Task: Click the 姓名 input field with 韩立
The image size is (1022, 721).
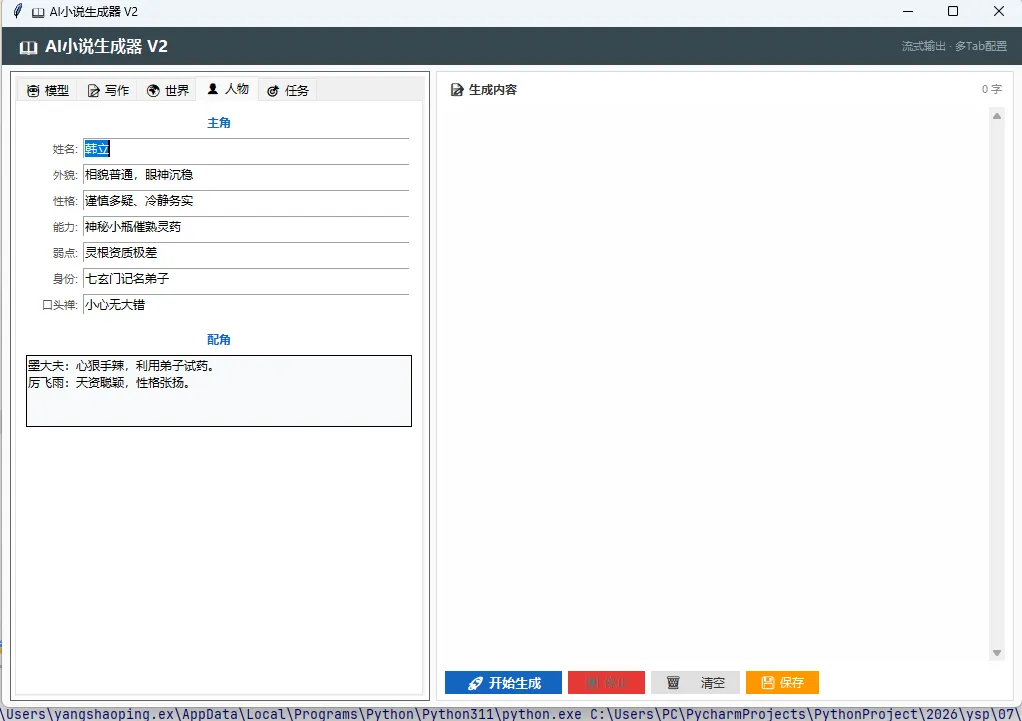Action: coord(246,149)
